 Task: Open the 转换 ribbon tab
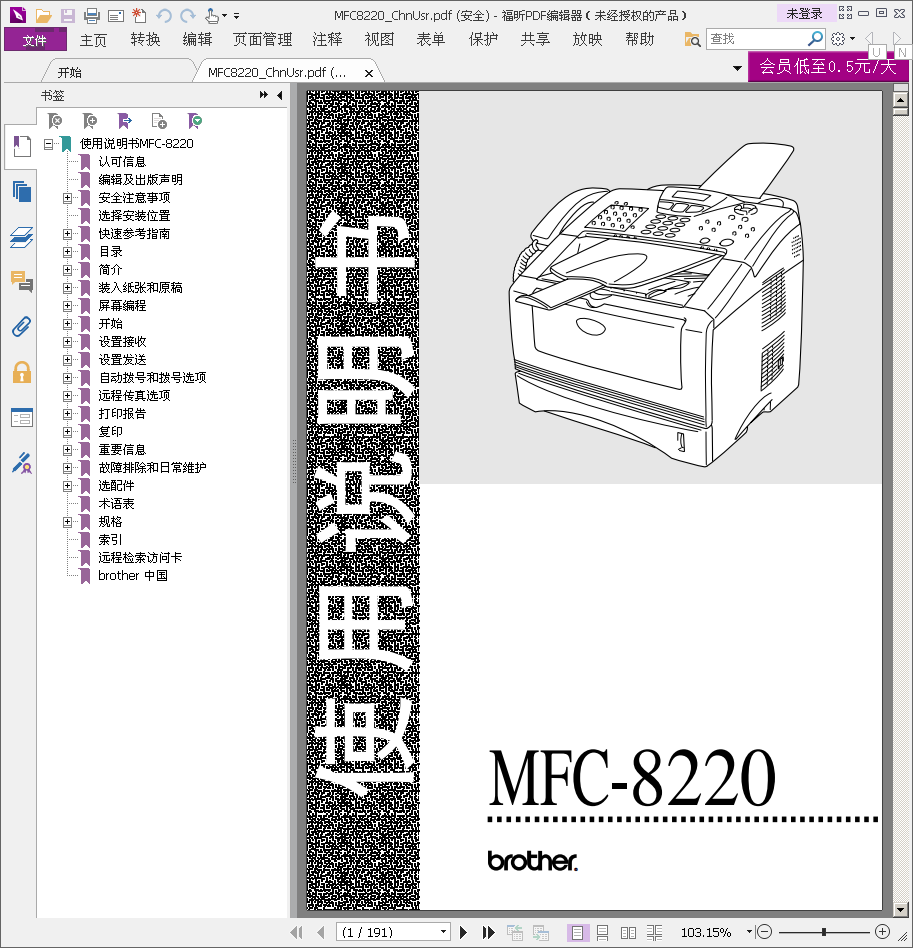(x=145, y=40)
